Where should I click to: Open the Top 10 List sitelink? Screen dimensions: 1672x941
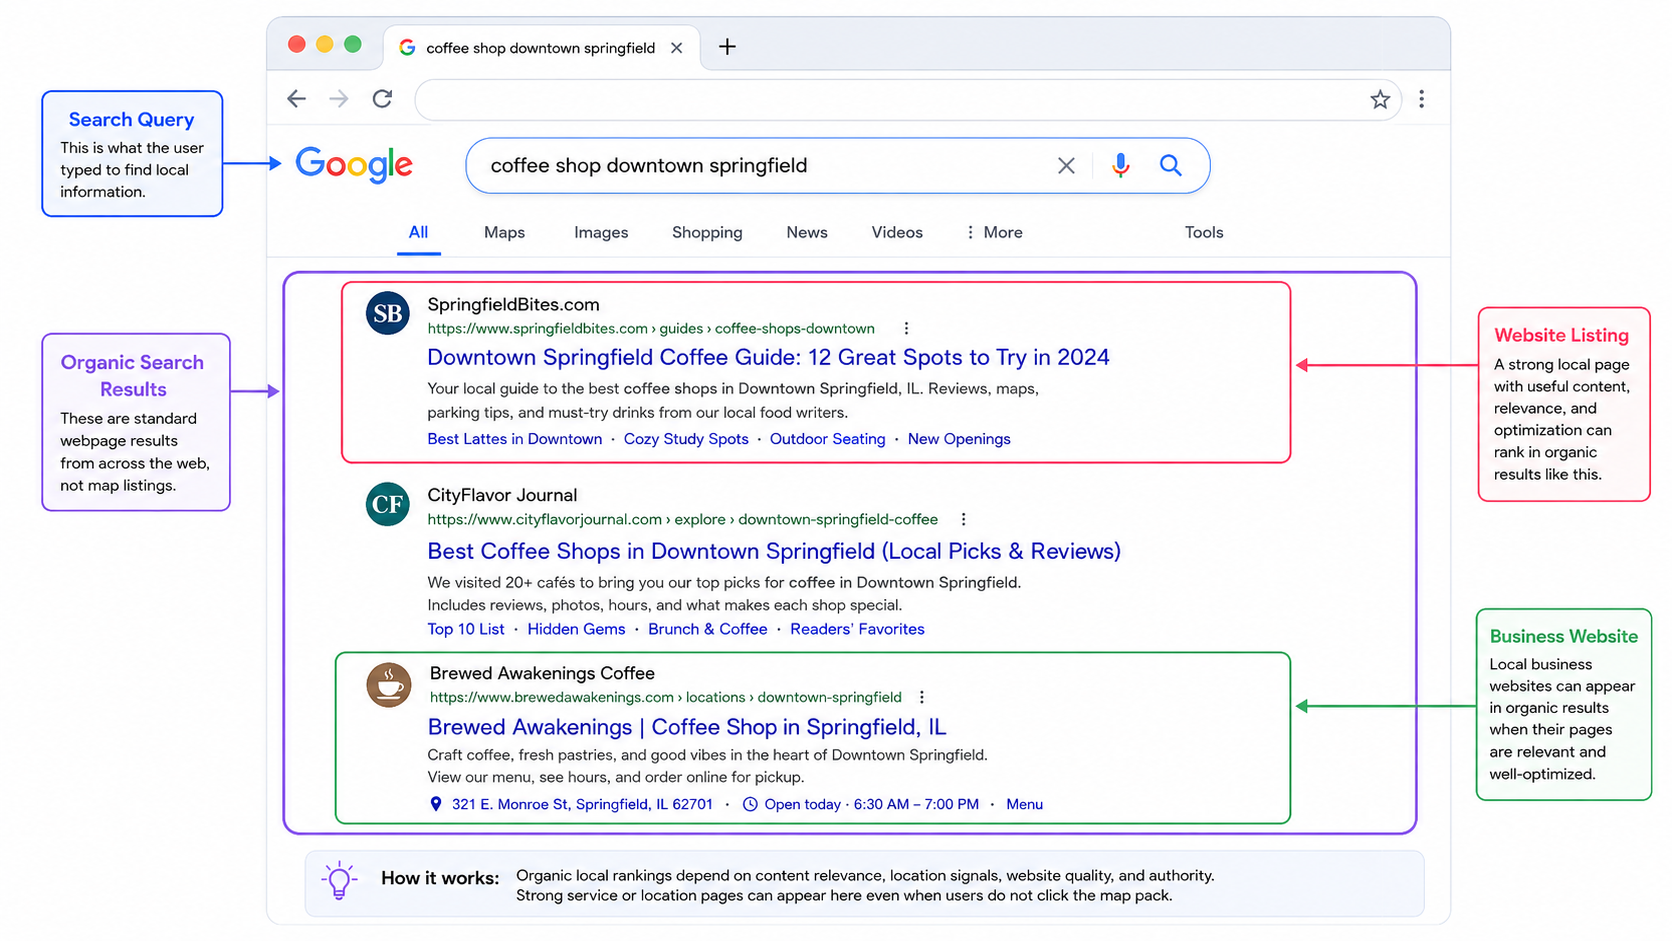click(x=466, y=629)
